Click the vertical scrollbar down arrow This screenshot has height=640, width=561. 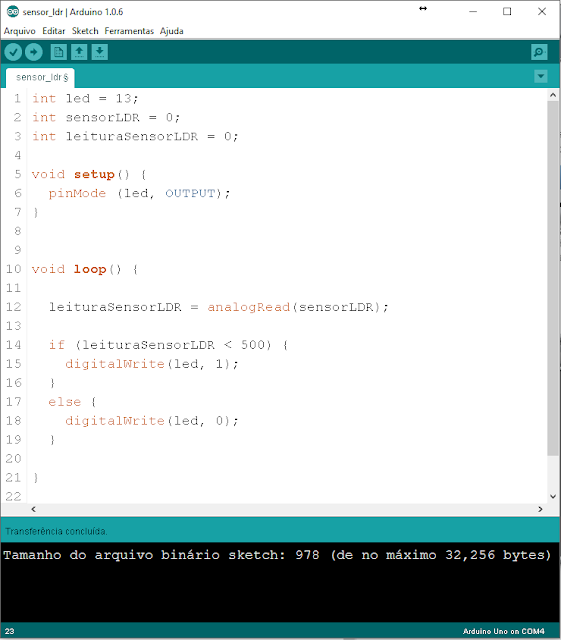[553, 497]
